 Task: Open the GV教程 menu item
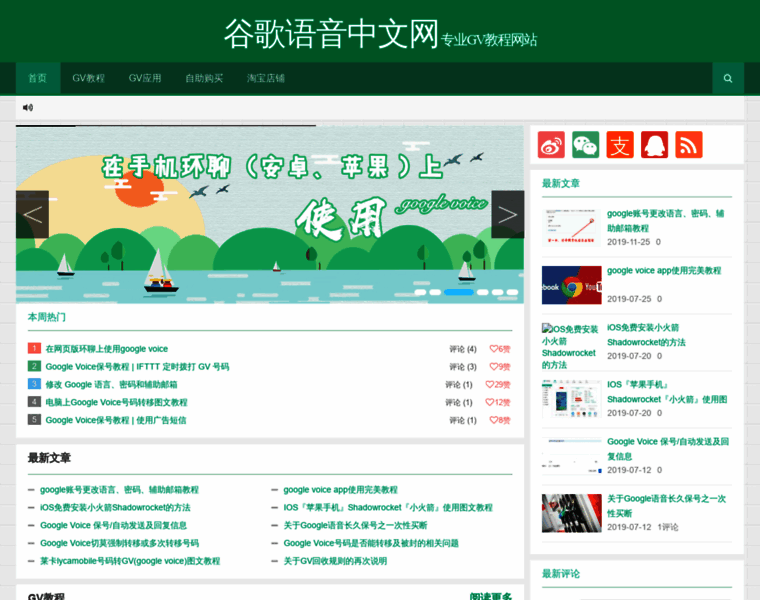coord(88,78)
